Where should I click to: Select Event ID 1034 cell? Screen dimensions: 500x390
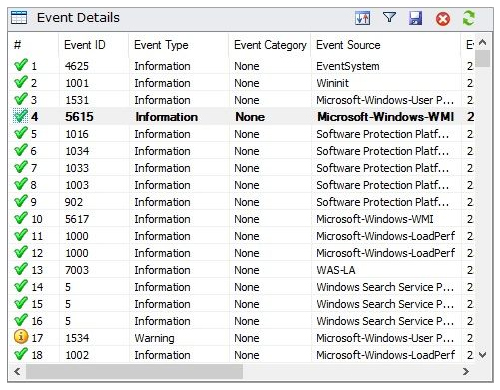[x=77, y=151]
